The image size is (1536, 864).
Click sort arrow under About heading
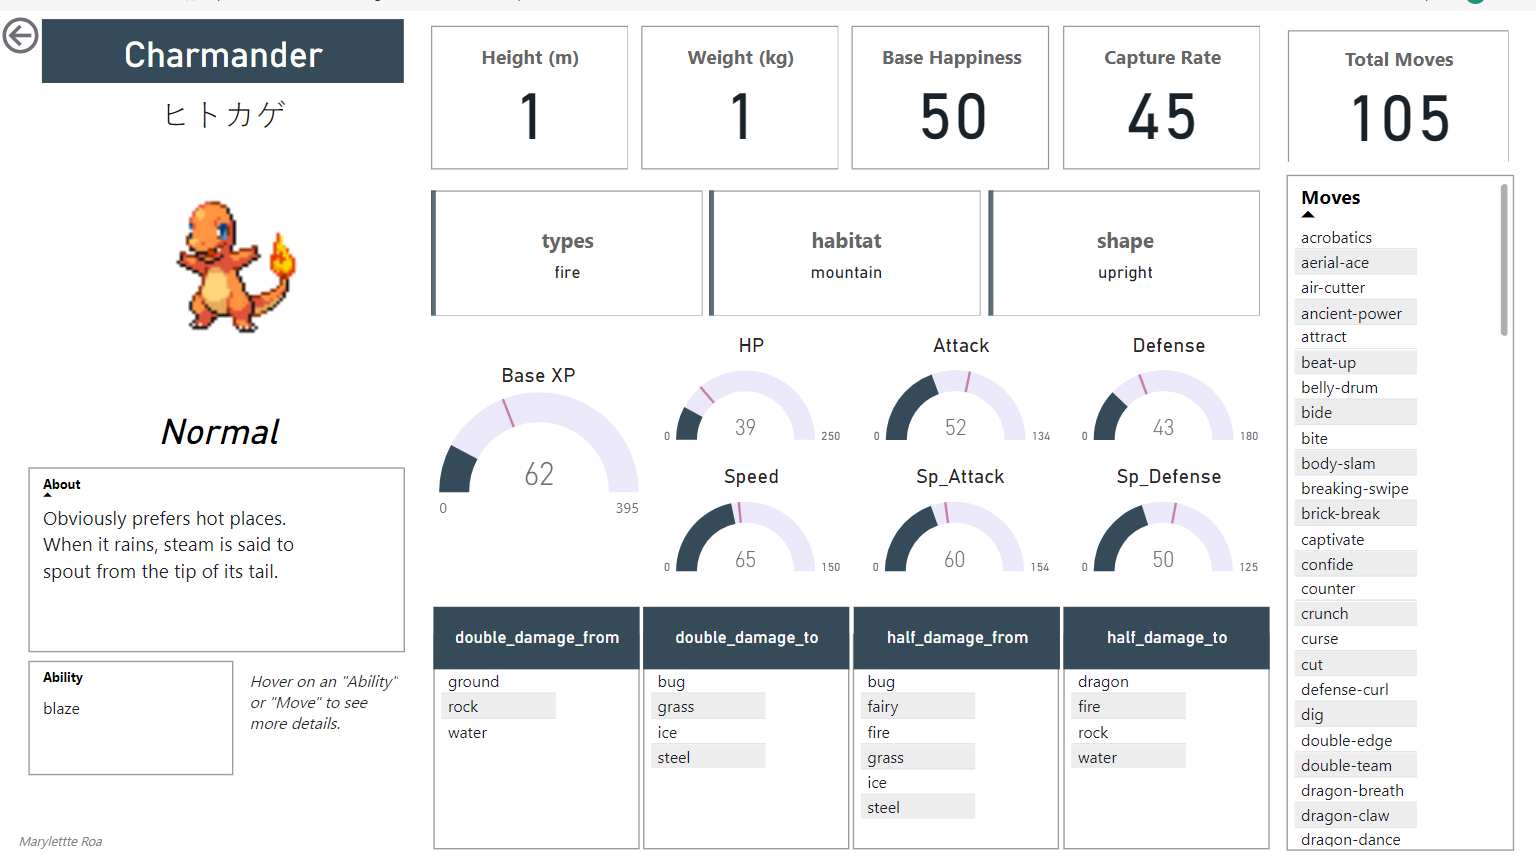[47, 495]
